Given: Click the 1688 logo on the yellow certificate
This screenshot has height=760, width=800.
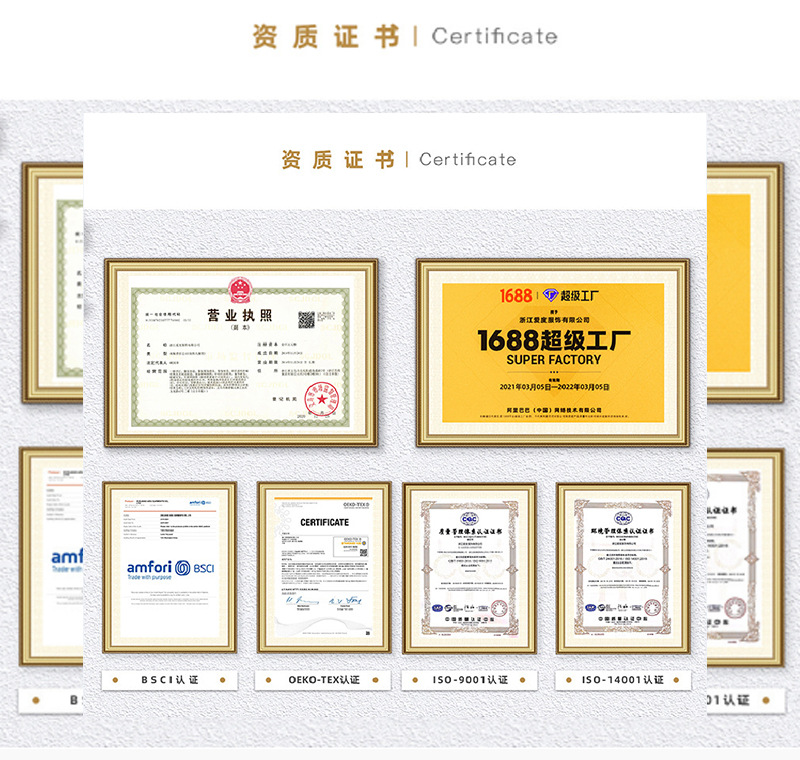Looking at the screenshot, I should tap(515, 295).
